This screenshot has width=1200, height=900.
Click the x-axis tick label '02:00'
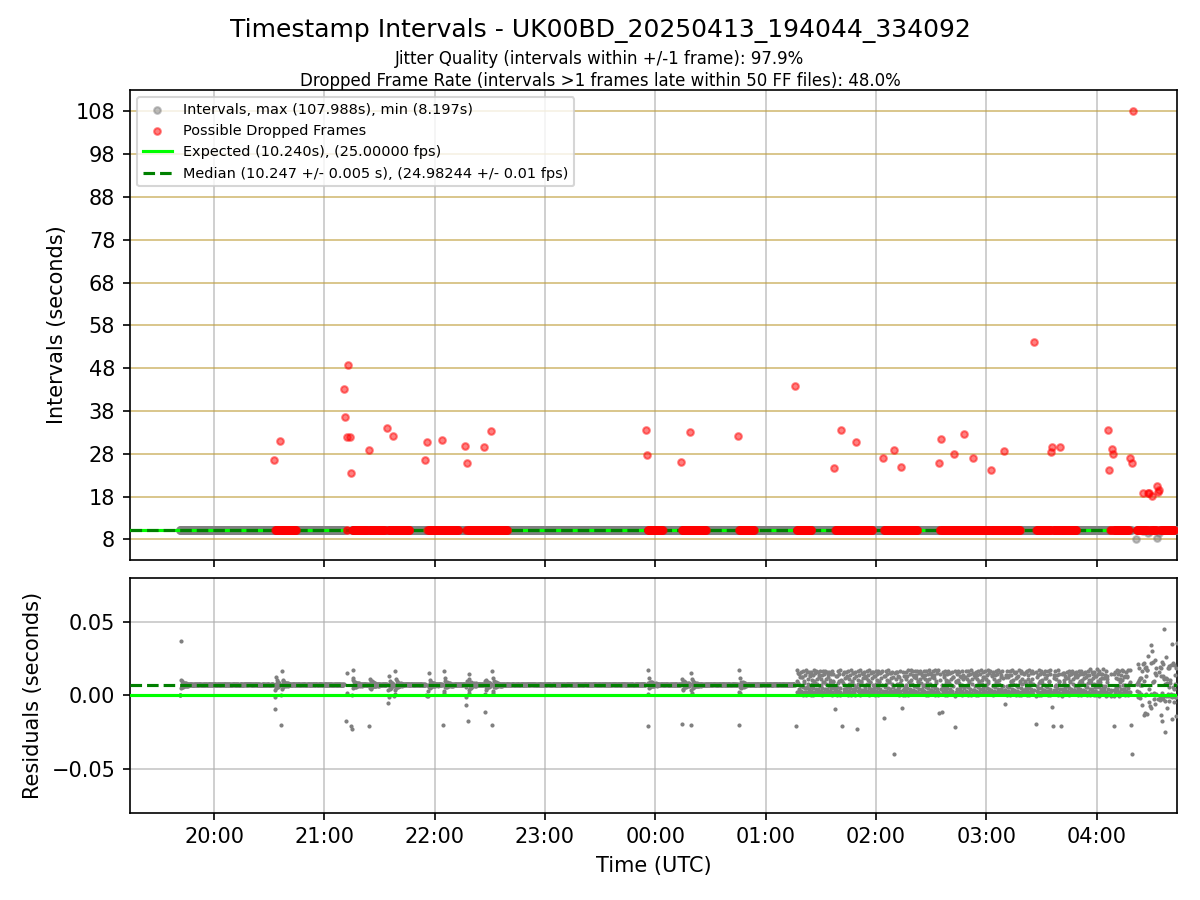tap(876, 834)
